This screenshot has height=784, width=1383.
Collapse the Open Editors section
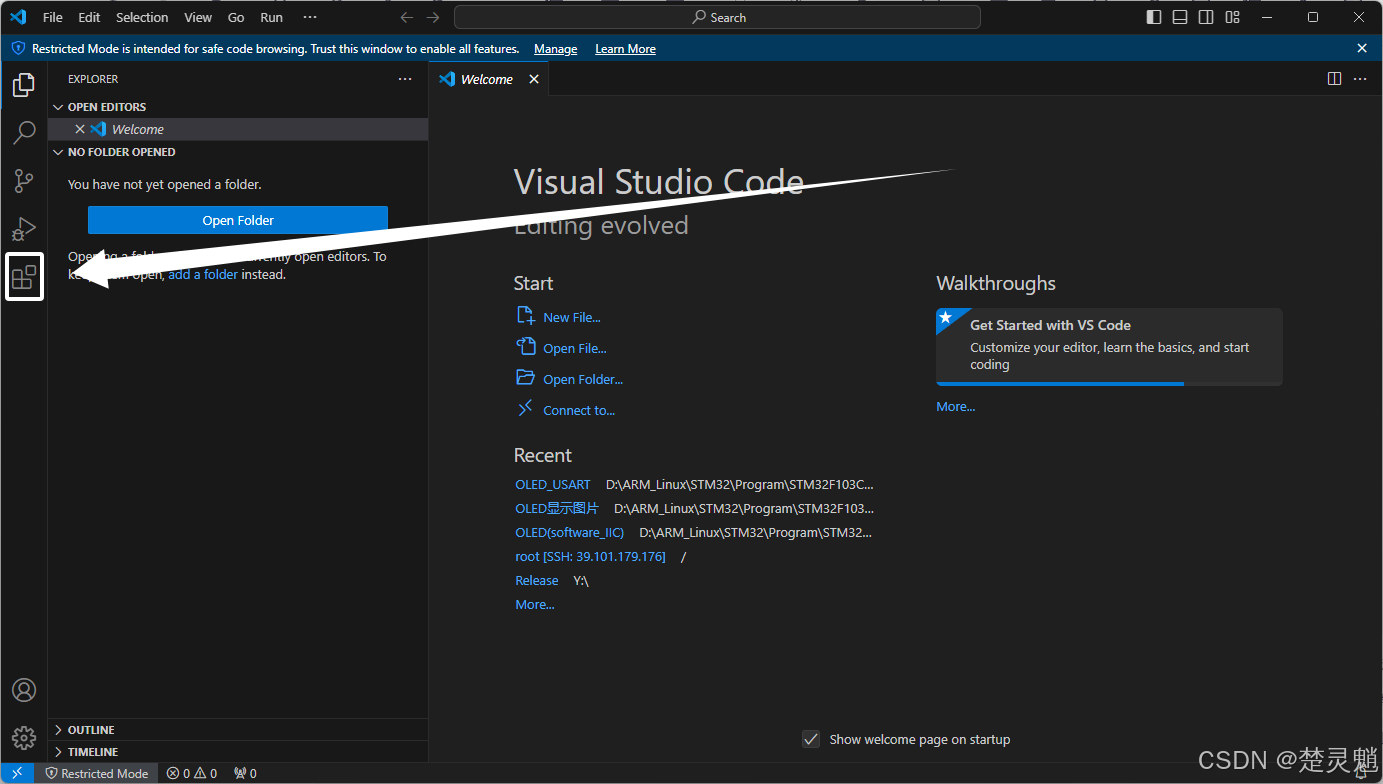click(238, 107)
